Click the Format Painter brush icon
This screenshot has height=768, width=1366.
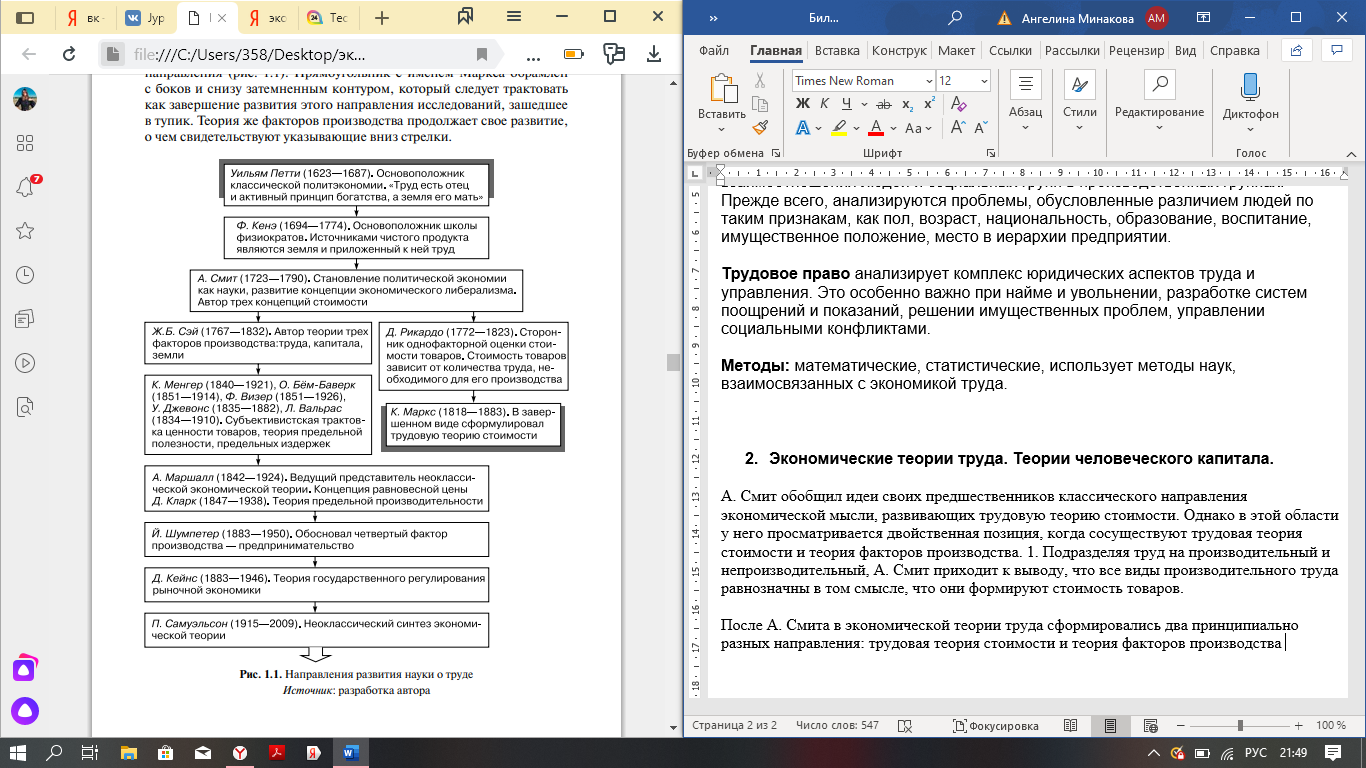tap(760, 127)
